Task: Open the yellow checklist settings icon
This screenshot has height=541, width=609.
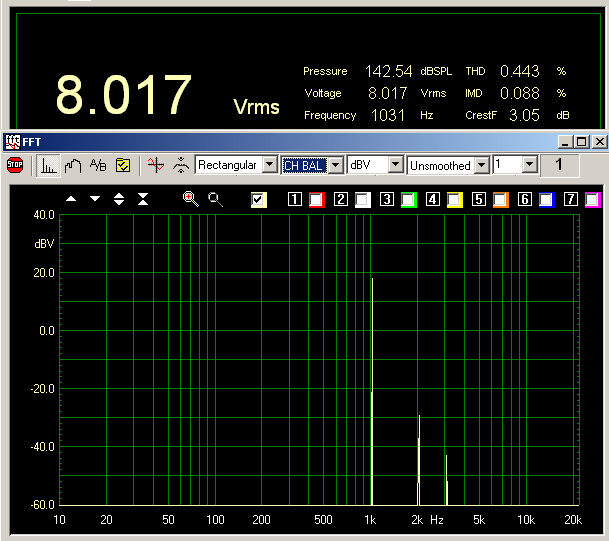Action: click(123, 165)
